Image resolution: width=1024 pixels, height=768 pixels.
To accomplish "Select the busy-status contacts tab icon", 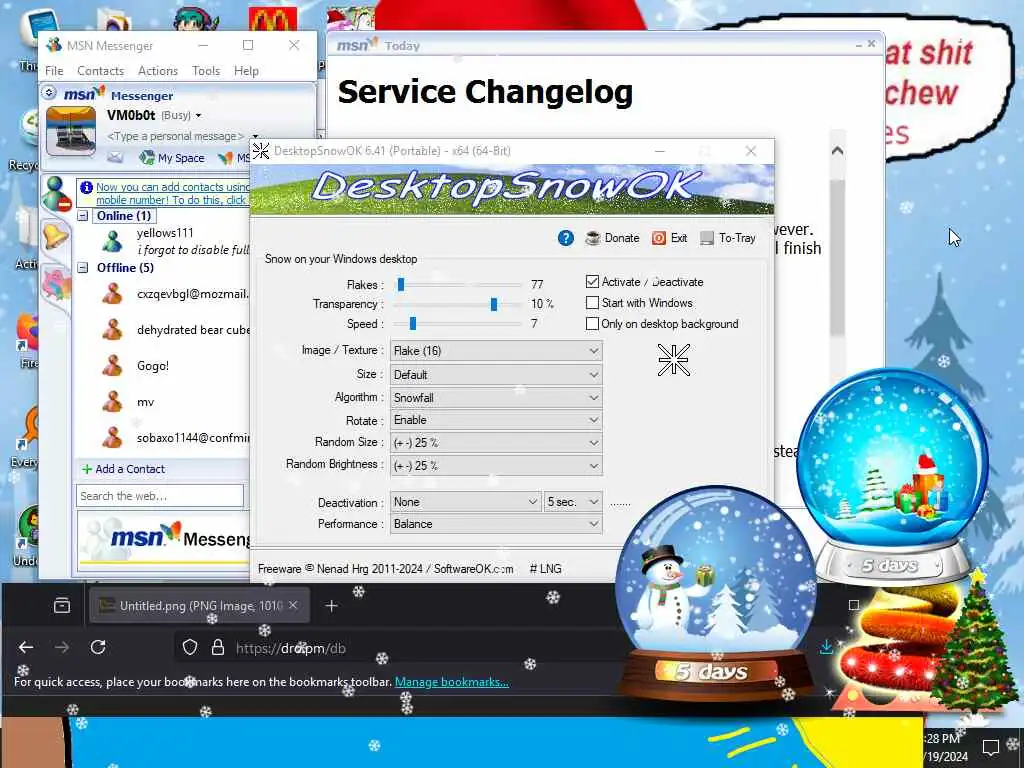I will 57,194.
